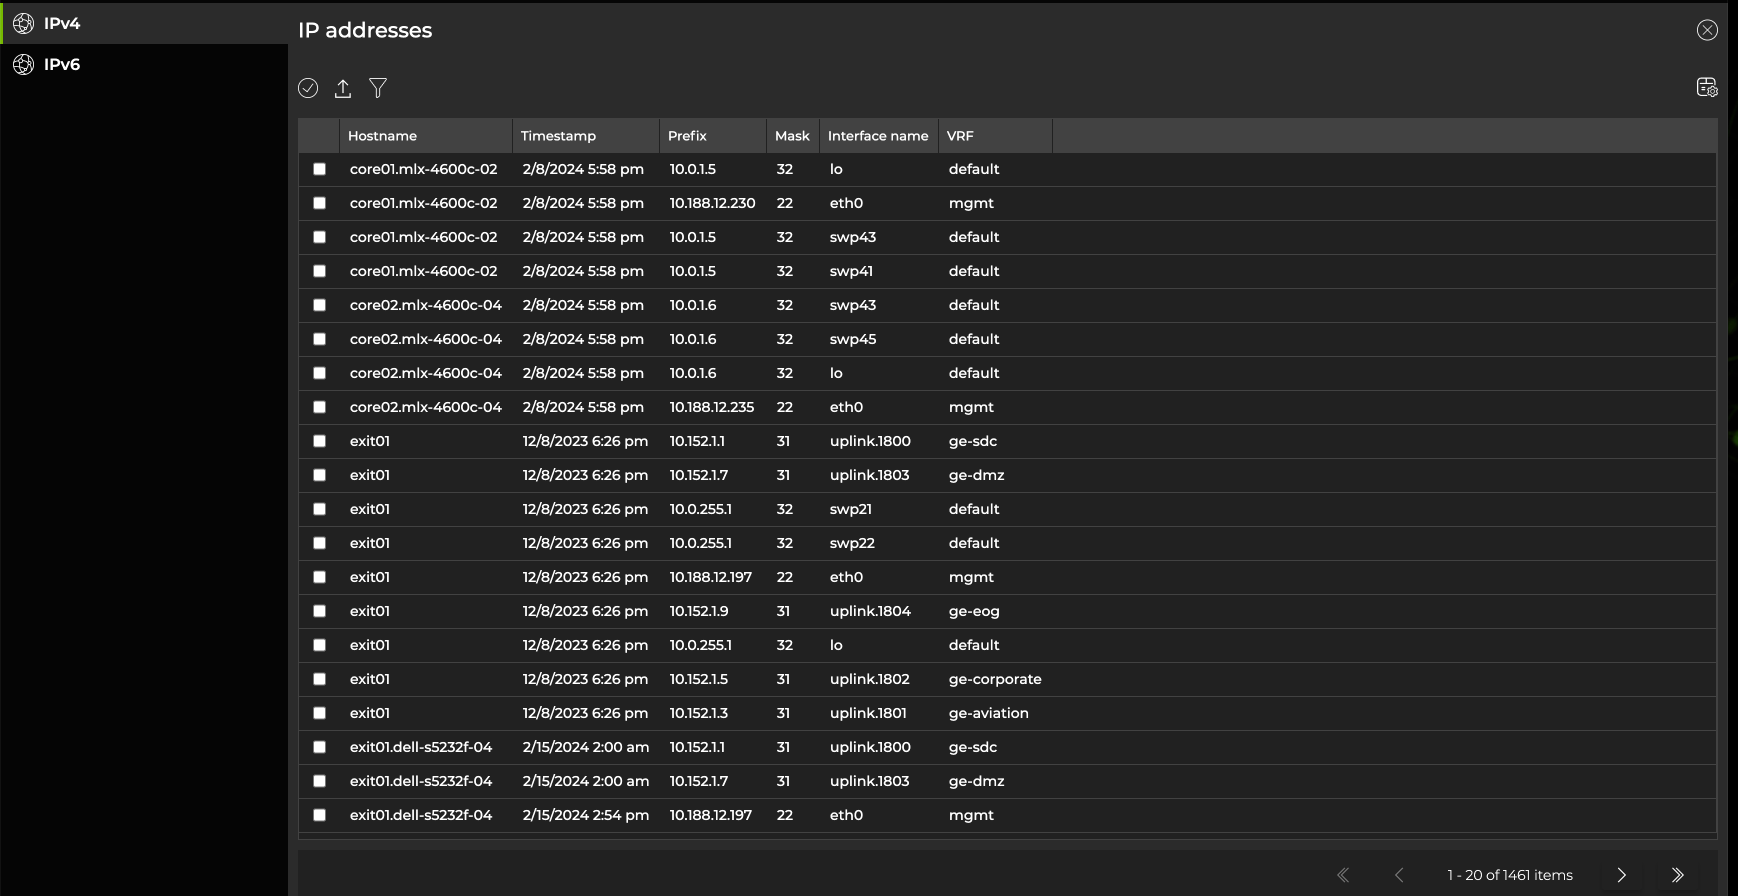Switch to the IPv4 tab
This screenshot has height=896, width=1738.
[62, 23]
